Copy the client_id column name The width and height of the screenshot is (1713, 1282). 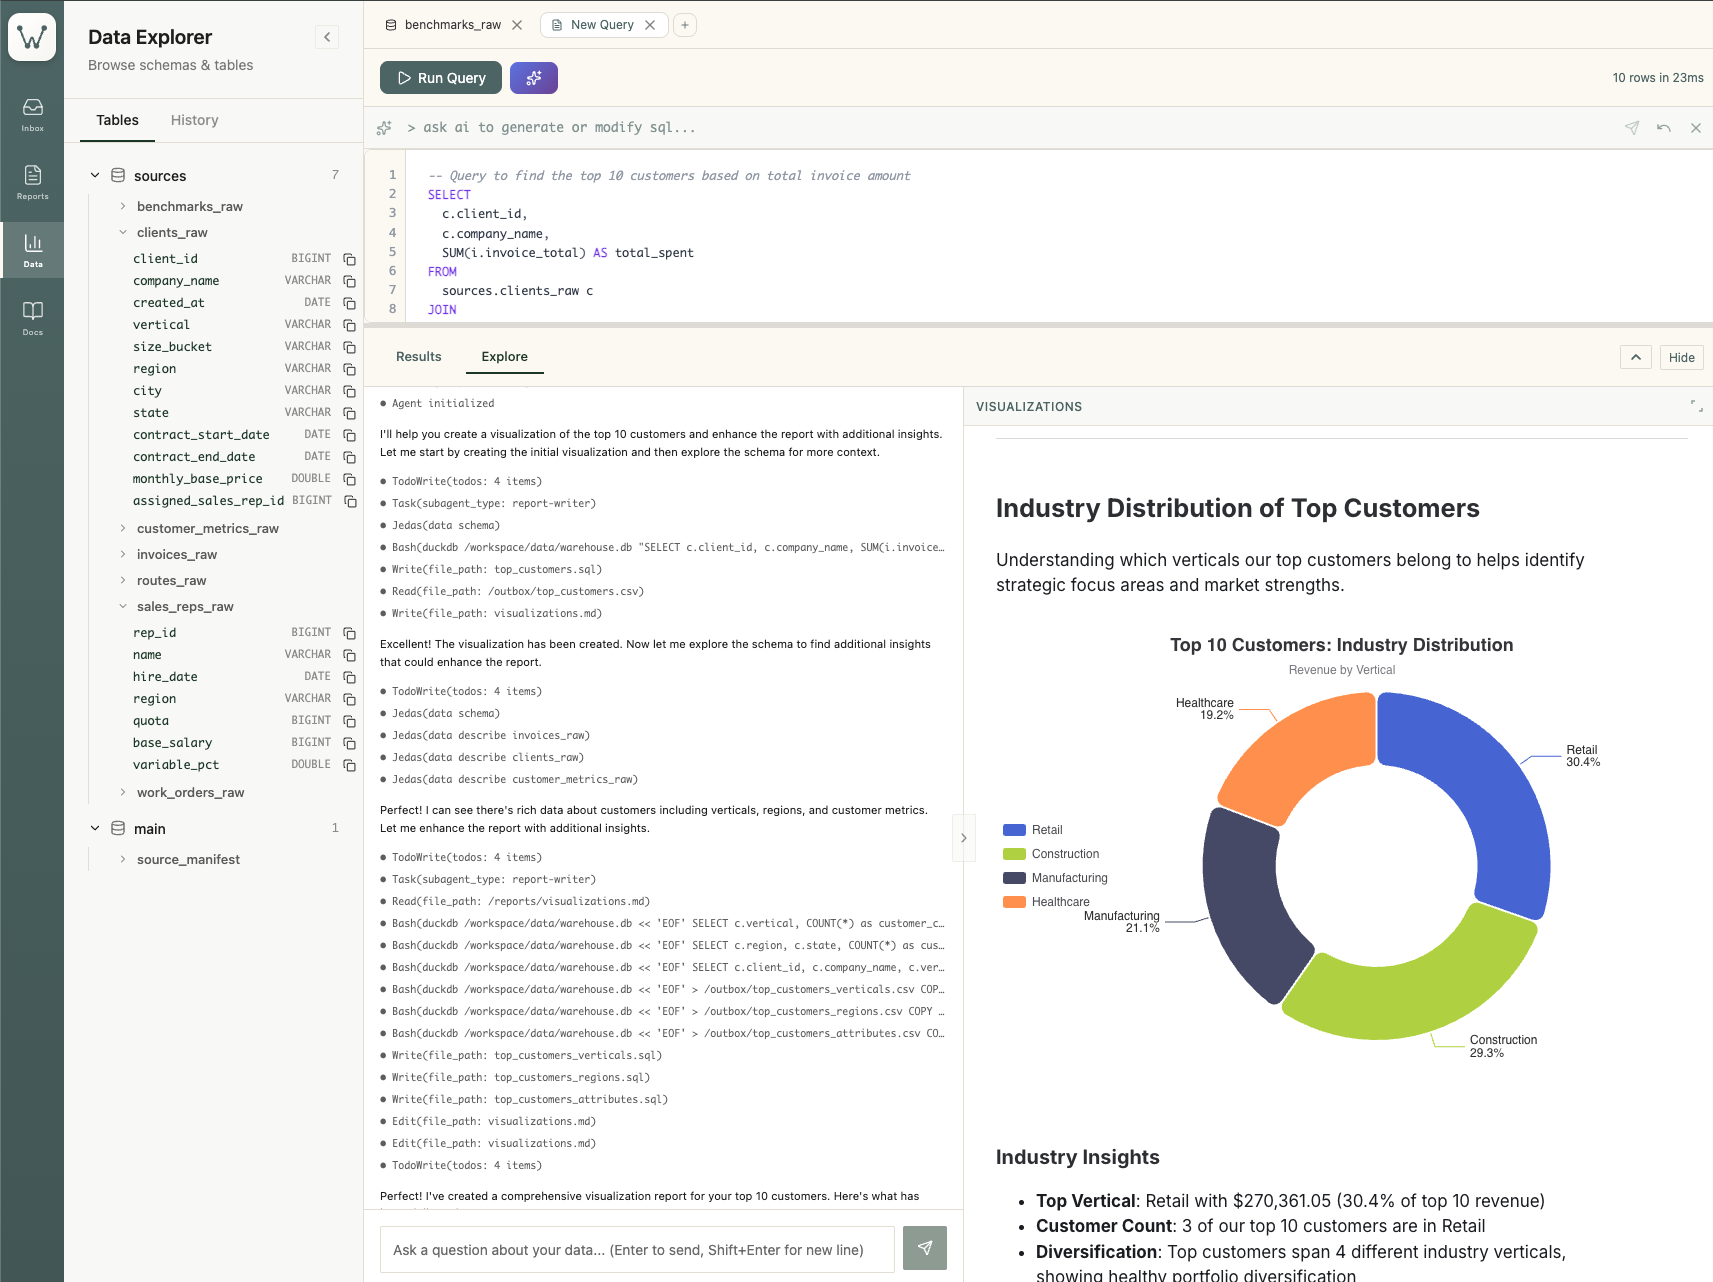point(349,259)
